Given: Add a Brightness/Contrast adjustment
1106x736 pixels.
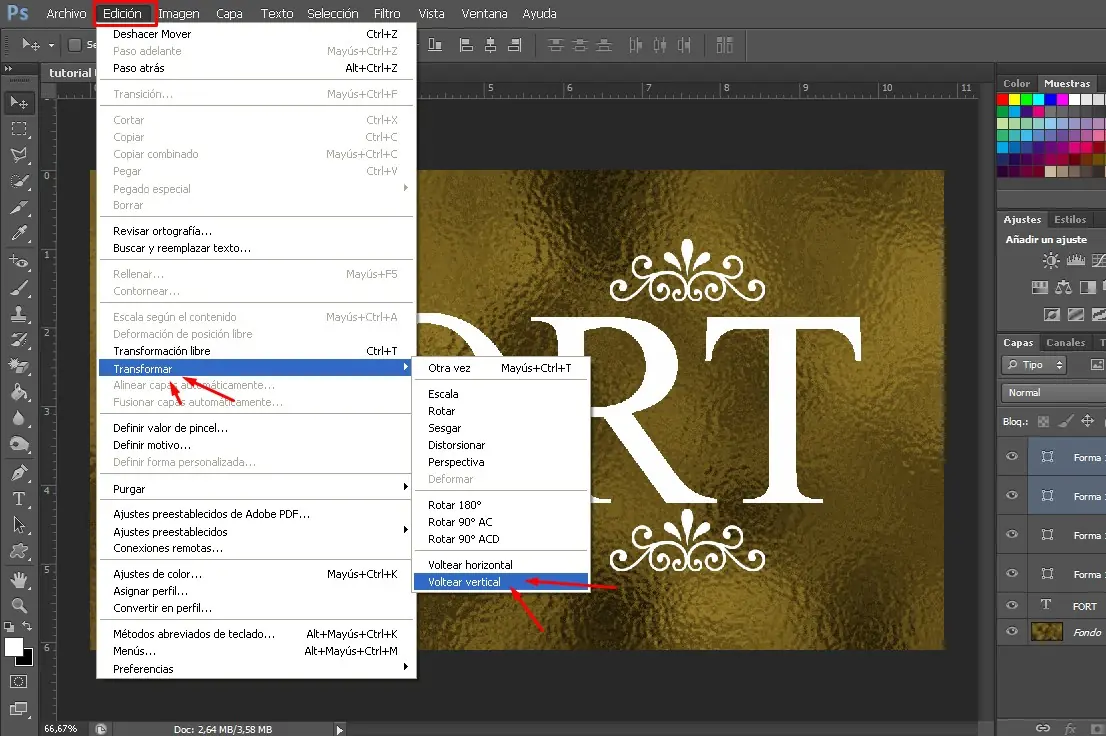Looking at the screenshot, I should (x=1051, y=261).
